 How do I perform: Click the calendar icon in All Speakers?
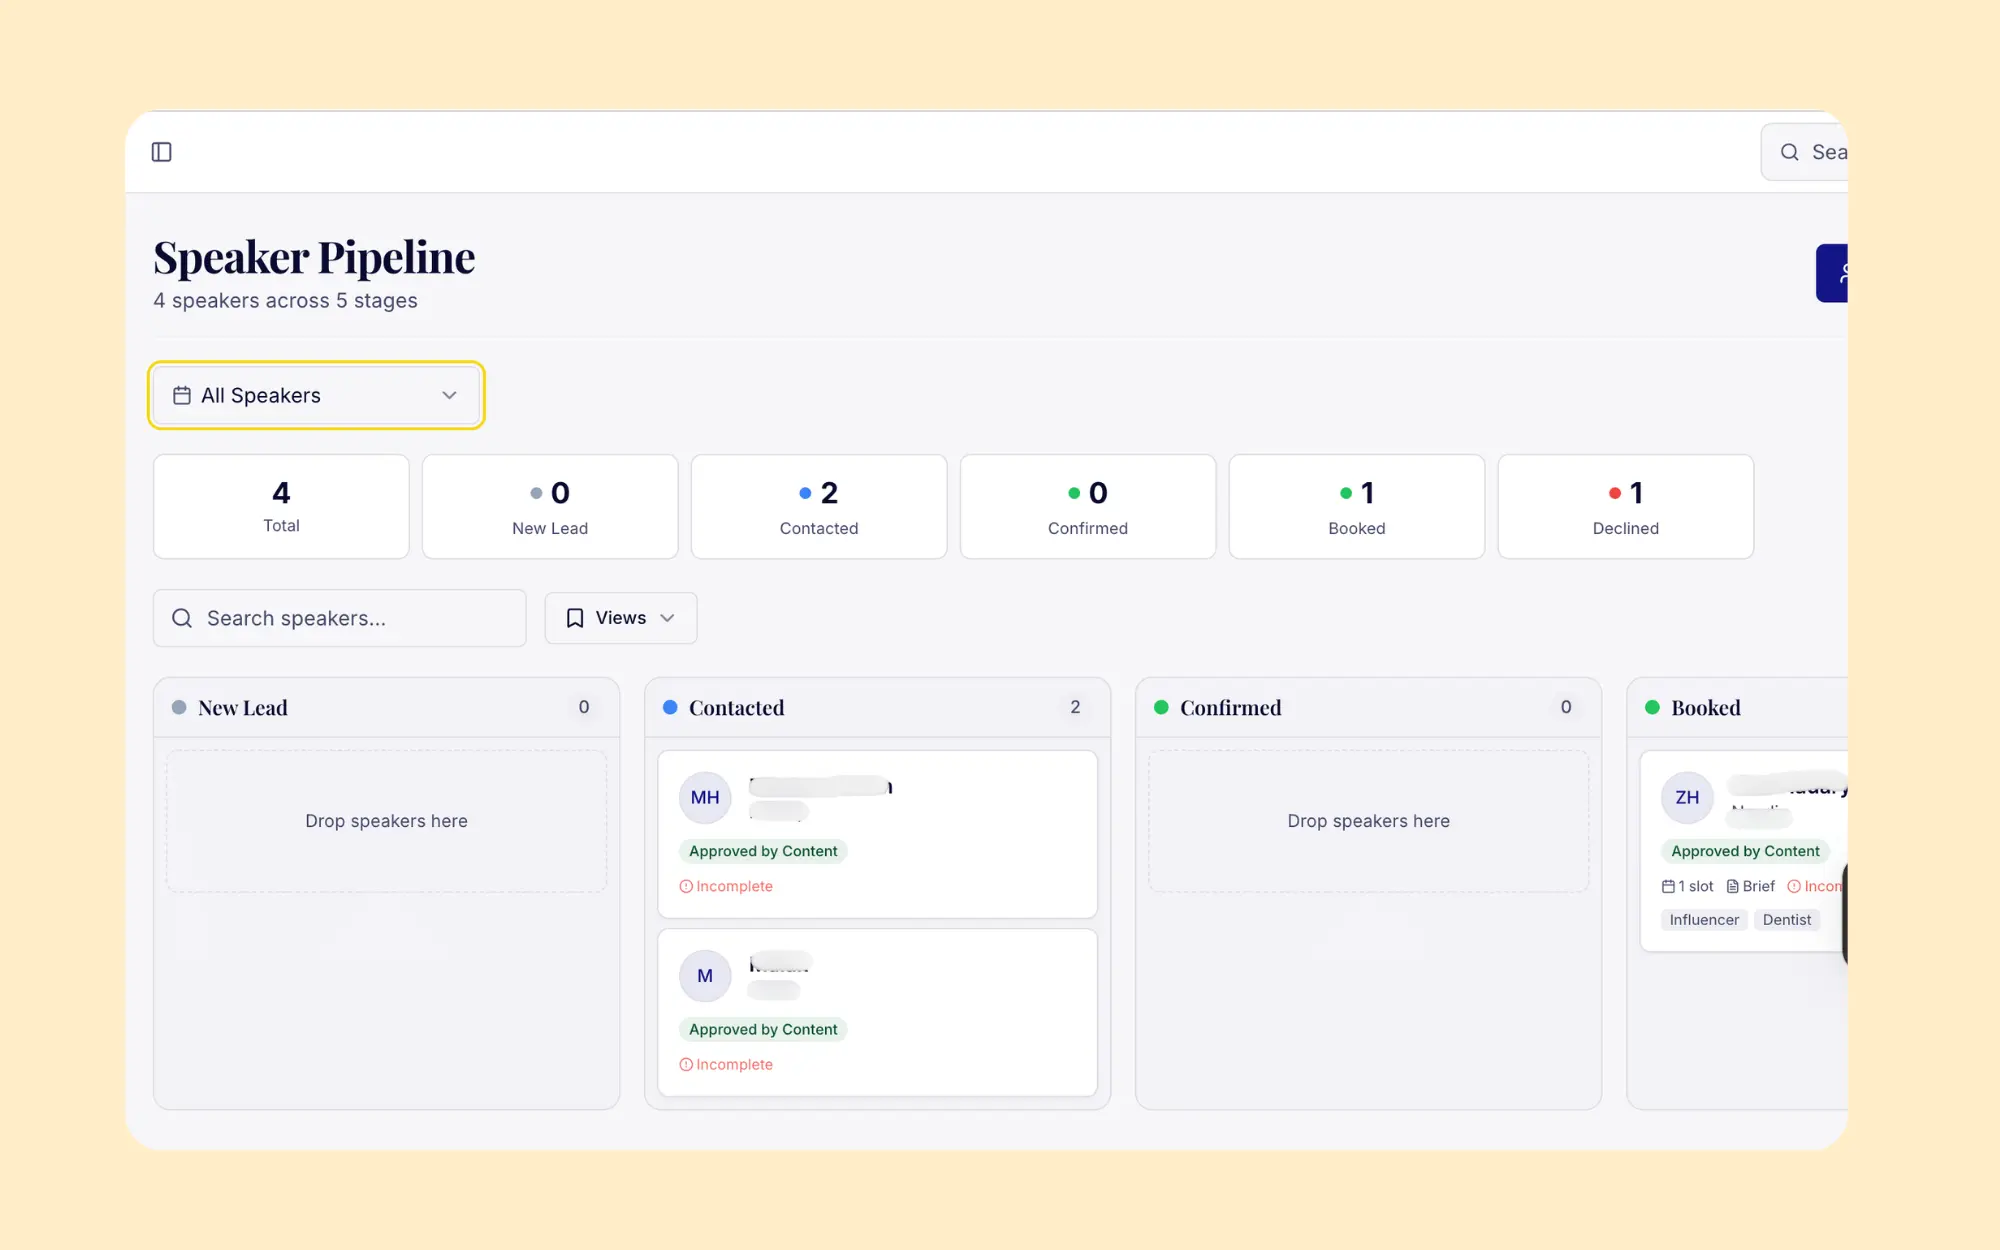[181, 395]
